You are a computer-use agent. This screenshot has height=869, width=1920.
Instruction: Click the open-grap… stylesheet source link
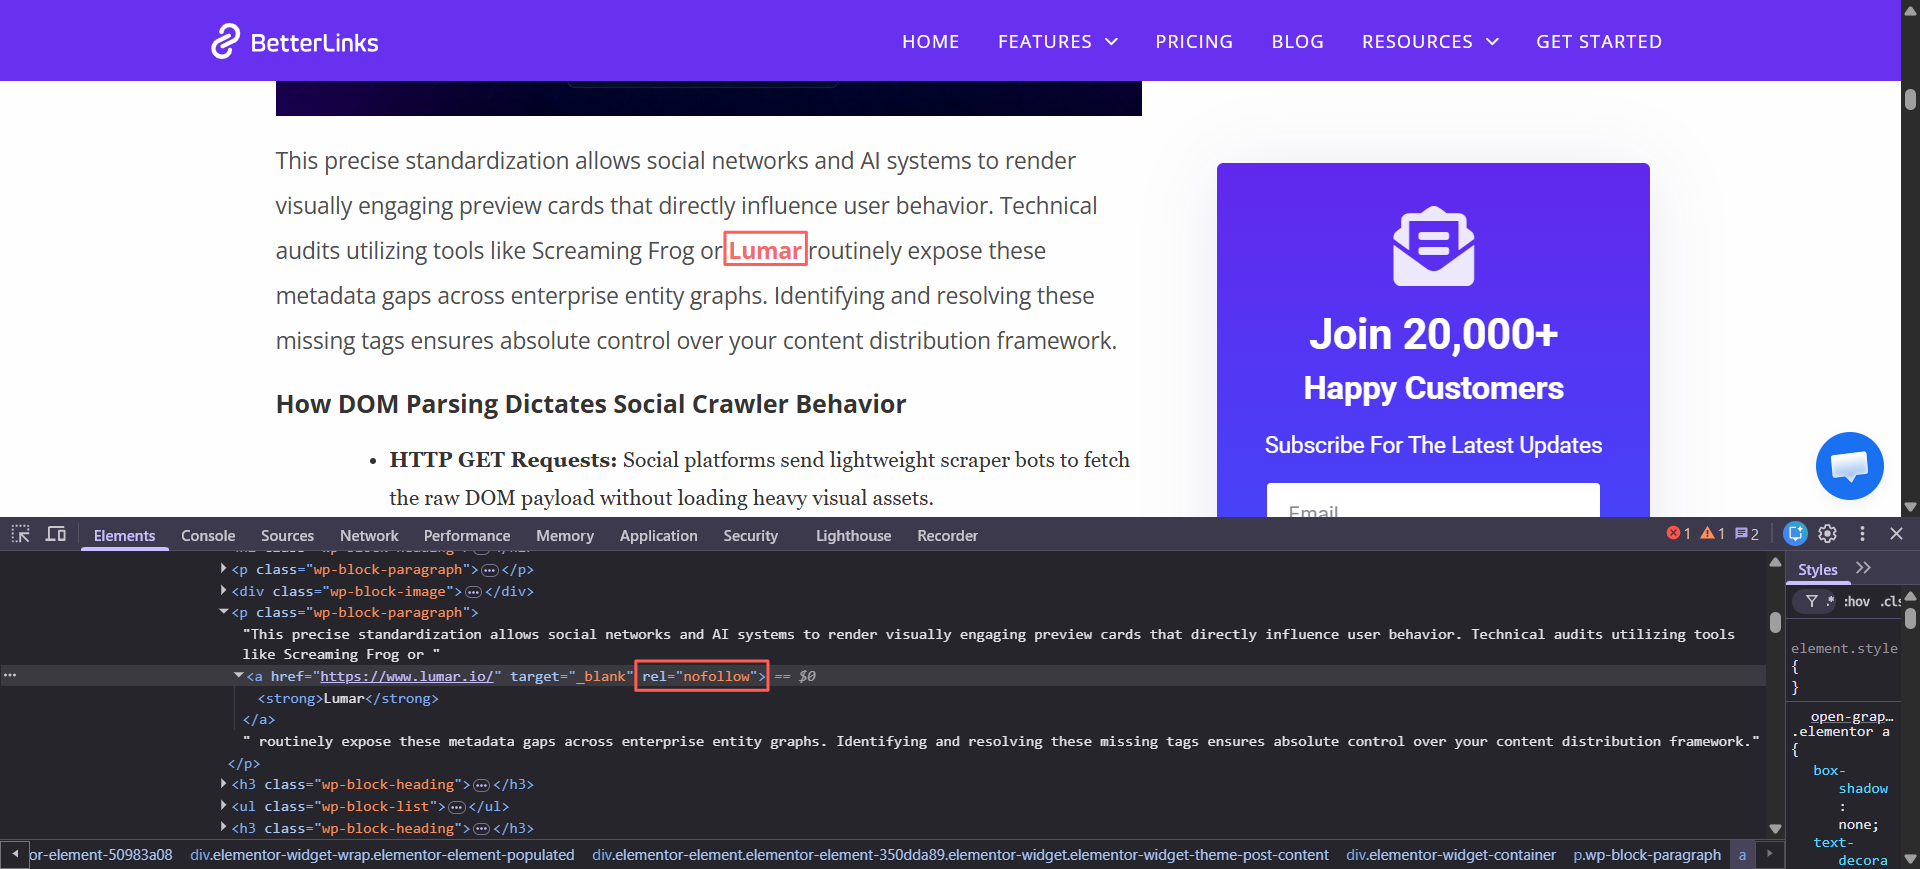1852,716
